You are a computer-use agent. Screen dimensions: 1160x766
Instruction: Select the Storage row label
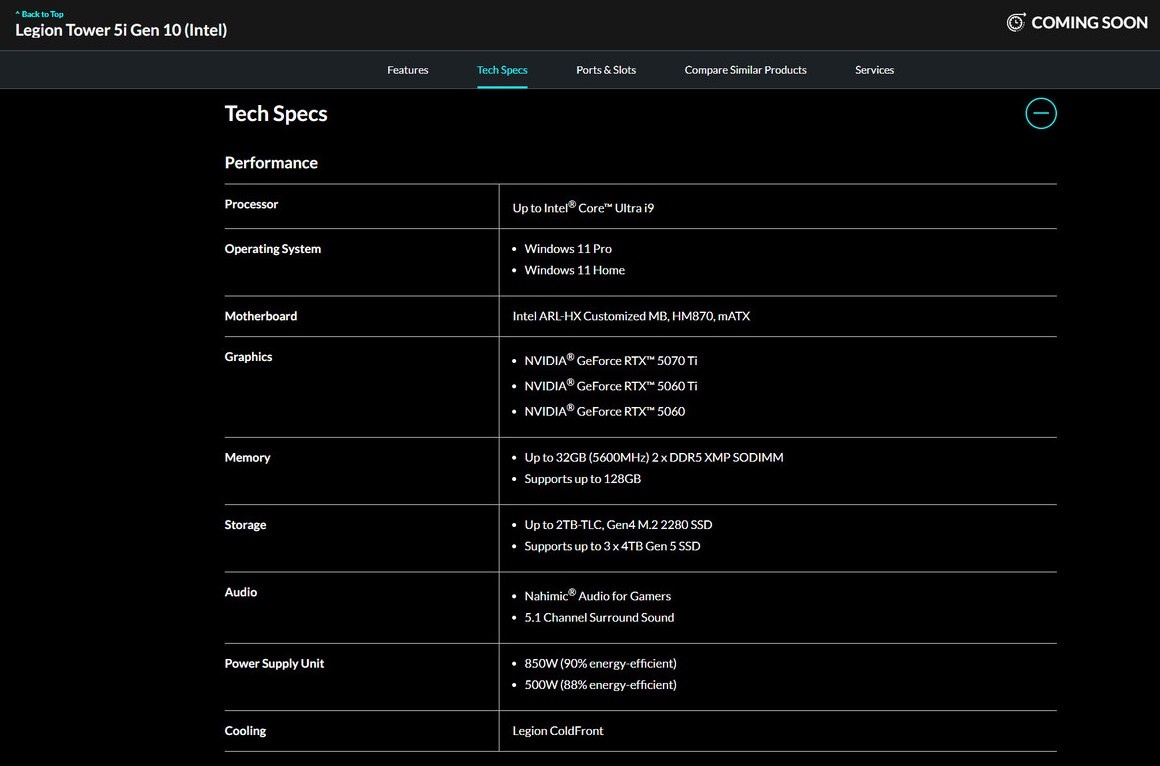245,525
